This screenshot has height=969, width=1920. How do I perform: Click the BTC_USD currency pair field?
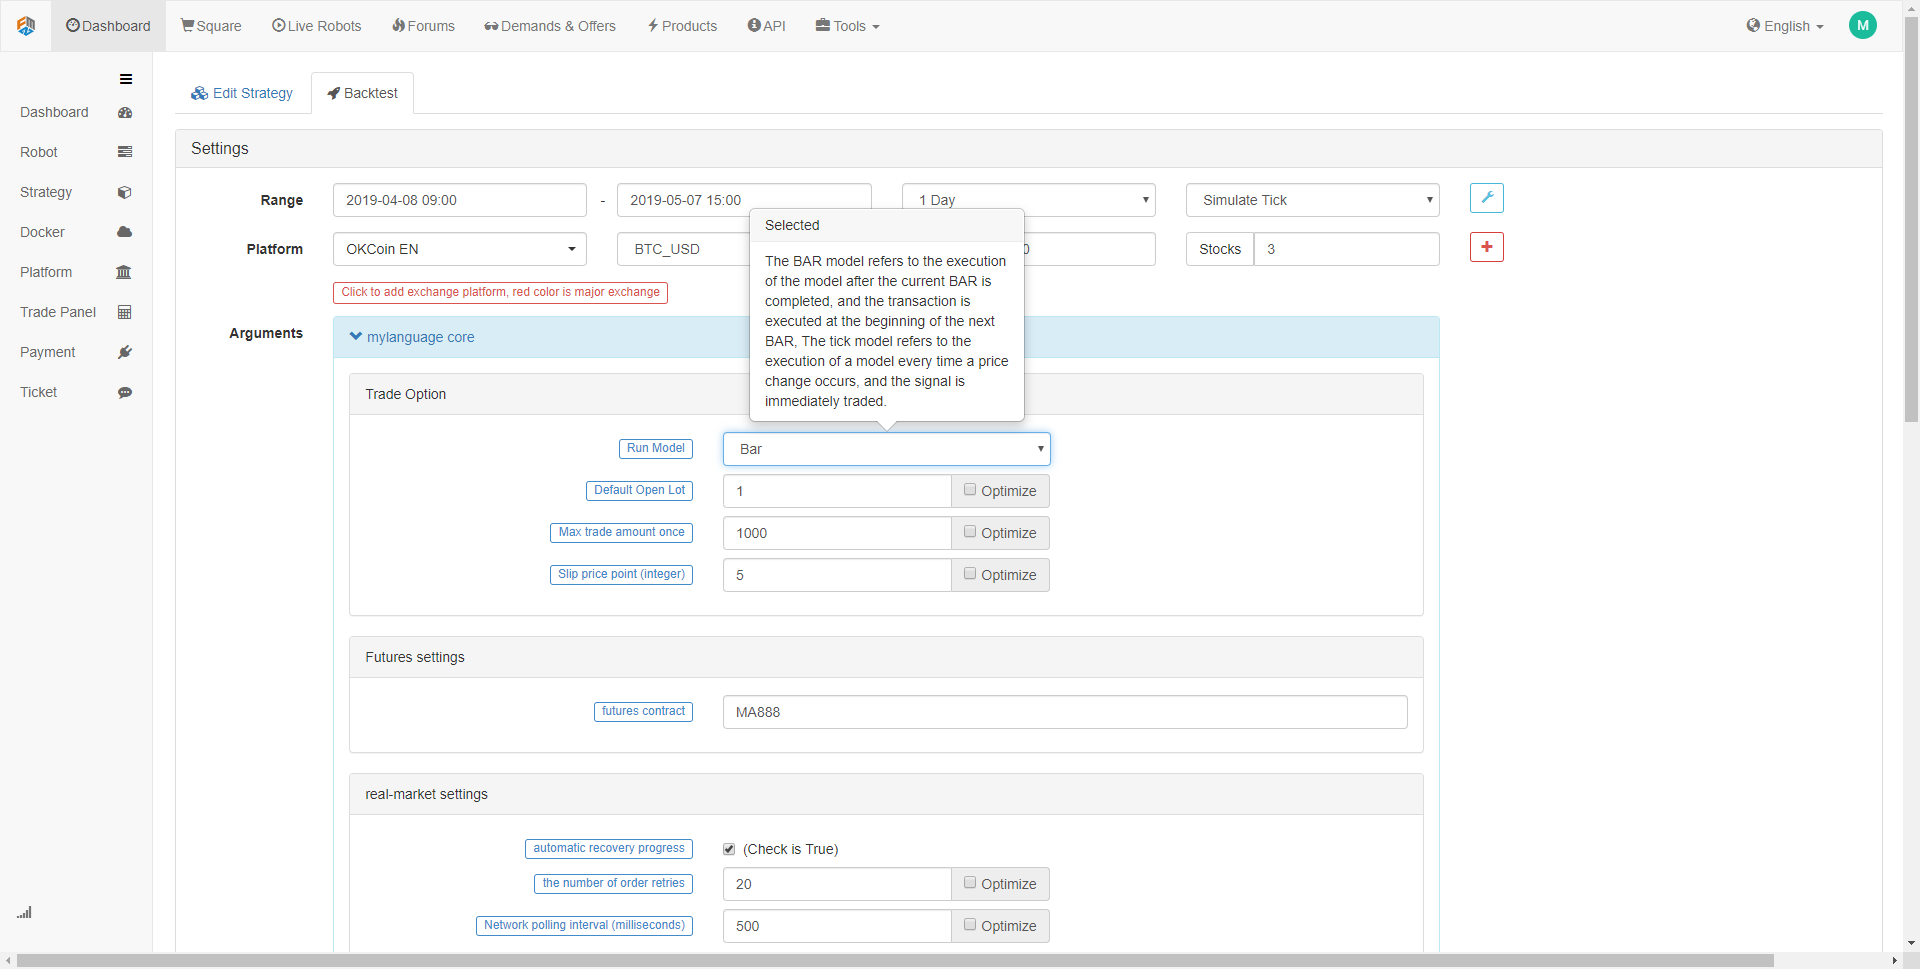click(x=683, y=249)
